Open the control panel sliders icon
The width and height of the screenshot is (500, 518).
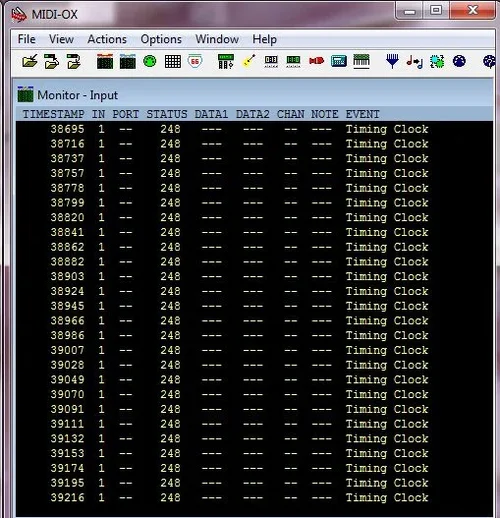pyautogui.click(x=226, y=61)
